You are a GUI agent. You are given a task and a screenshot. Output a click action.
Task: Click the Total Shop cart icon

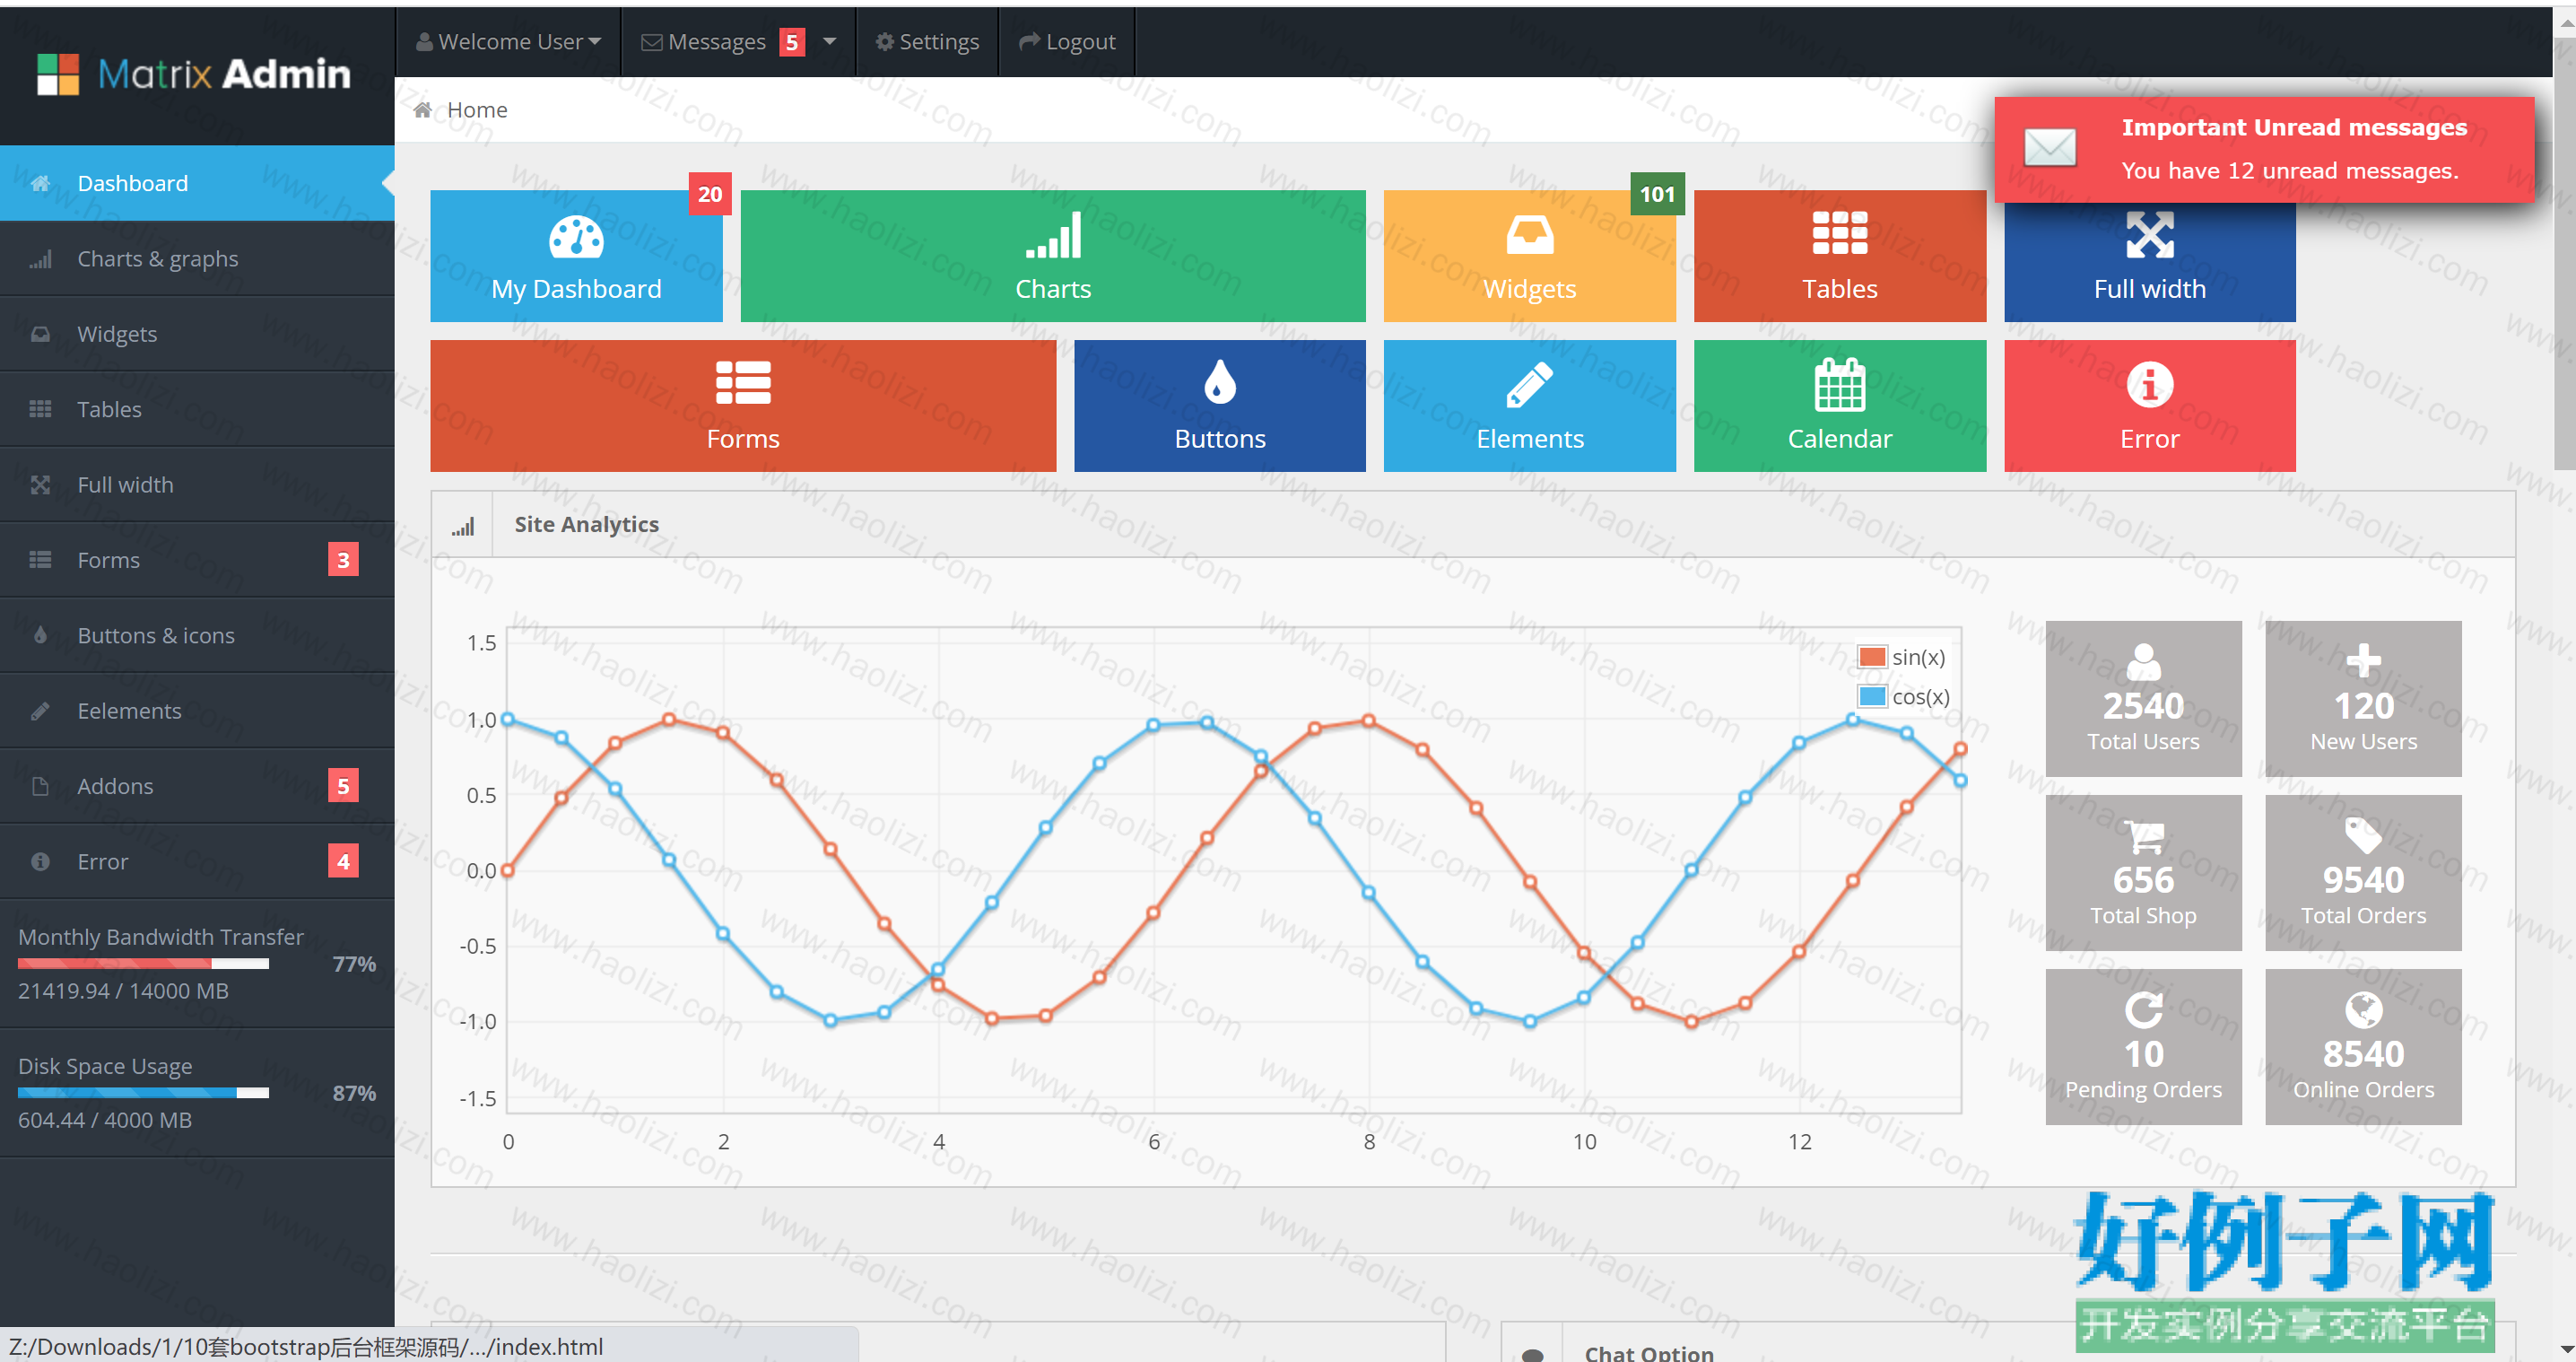click(x=2143, y=836)
